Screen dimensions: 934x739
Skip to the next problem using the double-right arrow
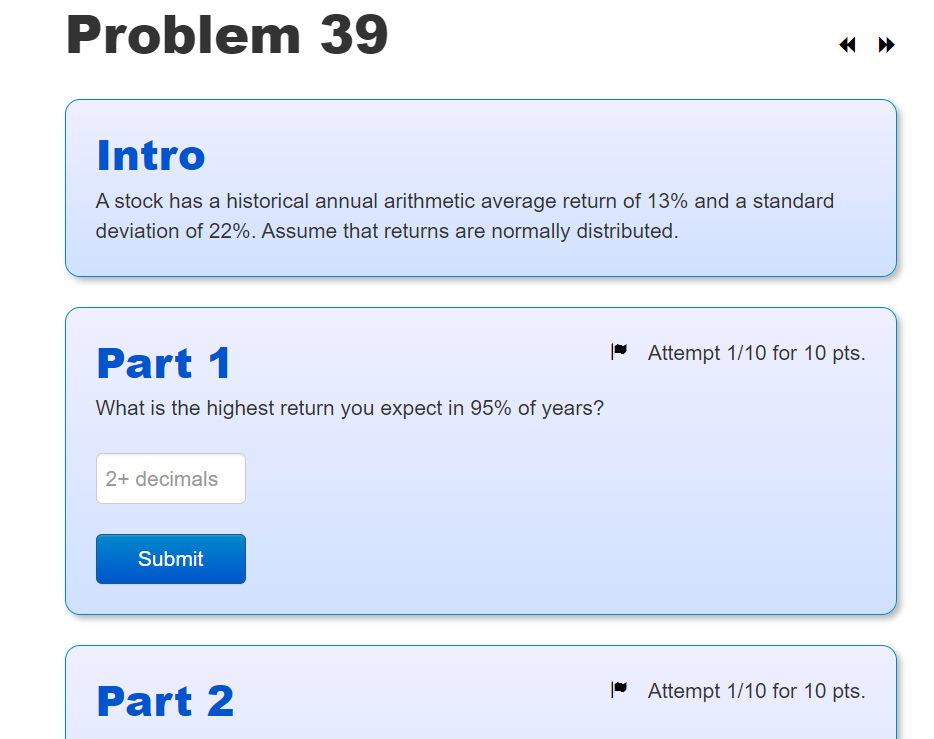[886, 44]
